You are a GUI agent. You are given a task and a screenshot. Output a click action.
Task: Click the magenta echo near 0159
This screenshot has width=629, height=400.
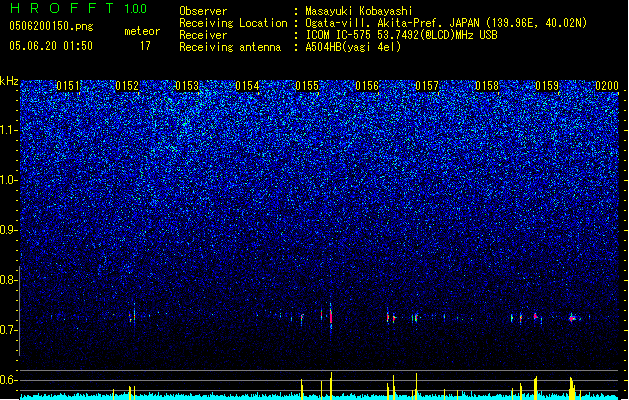click(x=573, y=318)
